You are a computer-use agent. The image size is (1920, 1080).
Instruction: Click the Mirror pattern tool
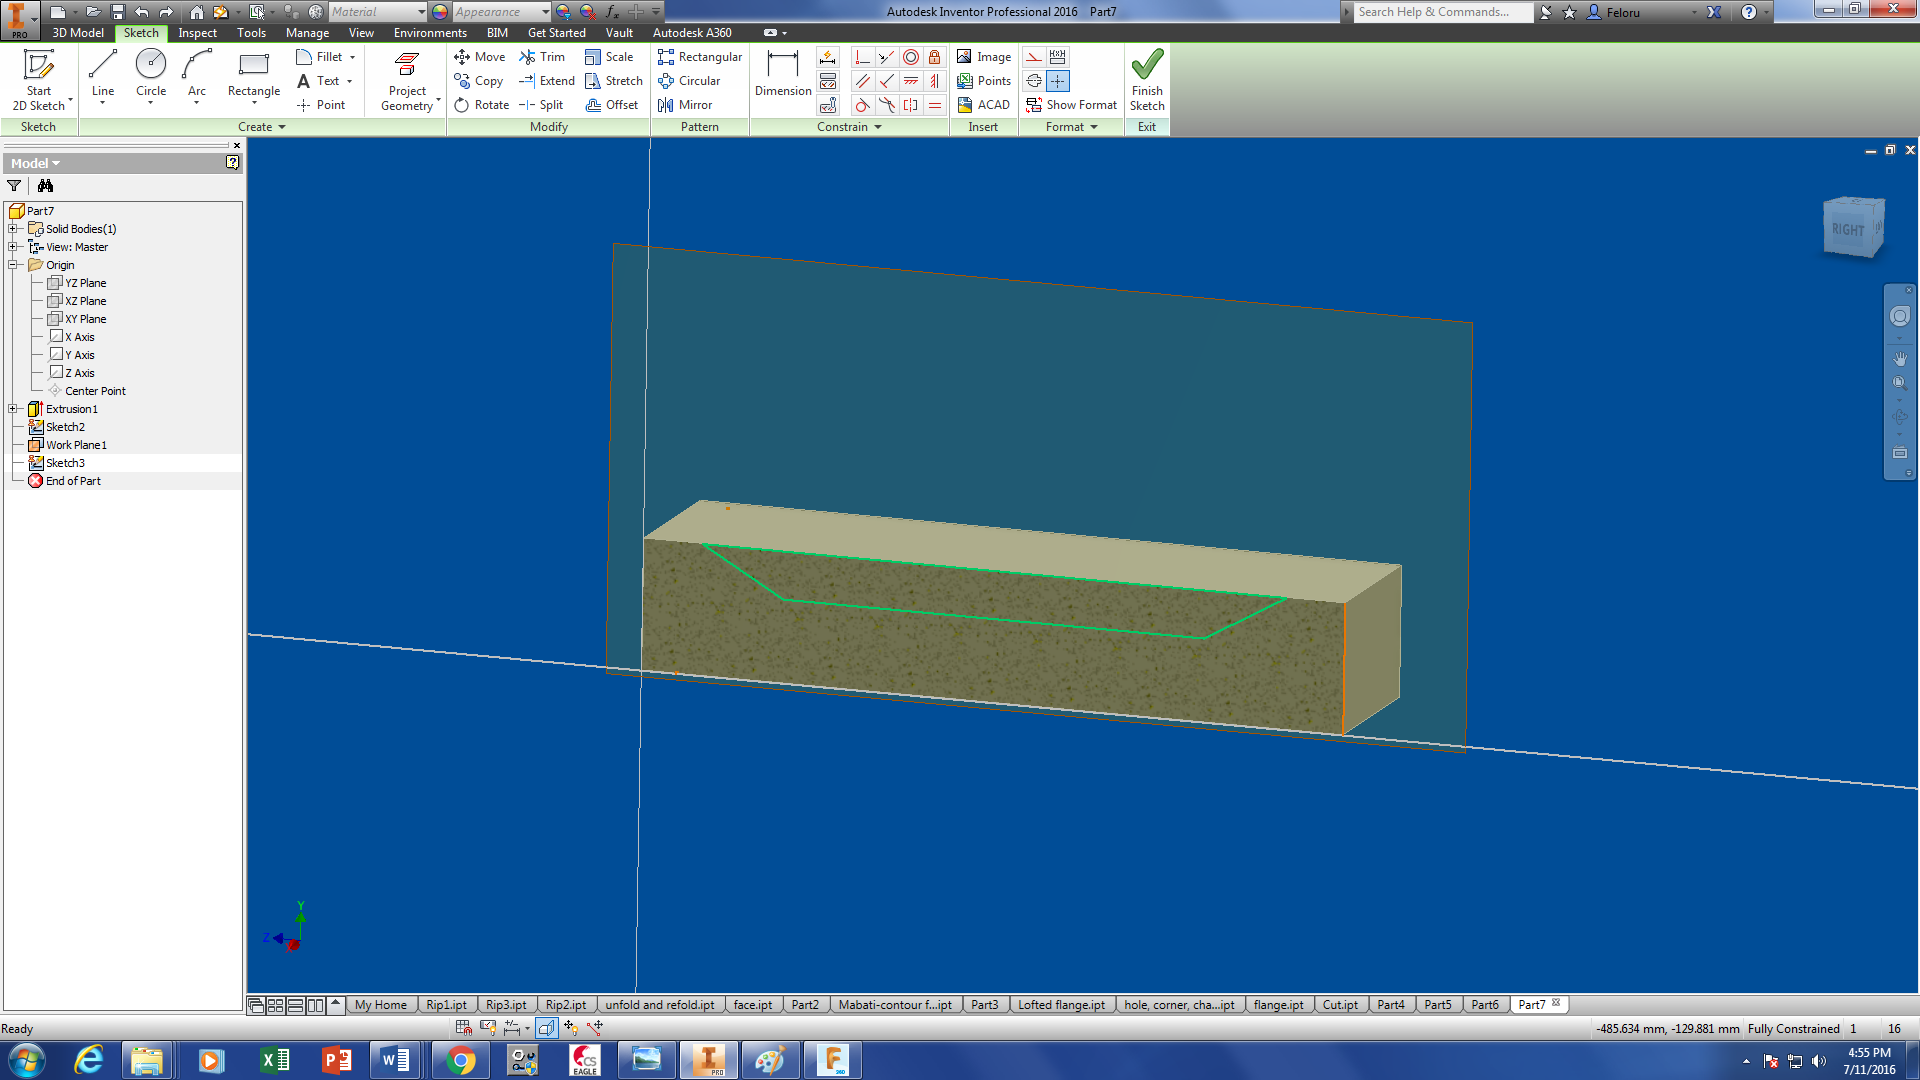(685, 105)
